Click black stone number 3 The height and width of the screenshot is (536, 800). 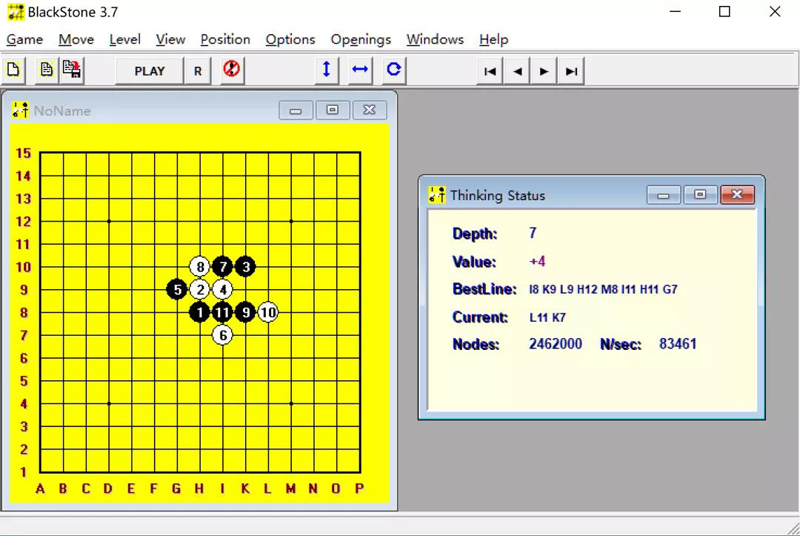pyautogui.click(x=246, y=267)
